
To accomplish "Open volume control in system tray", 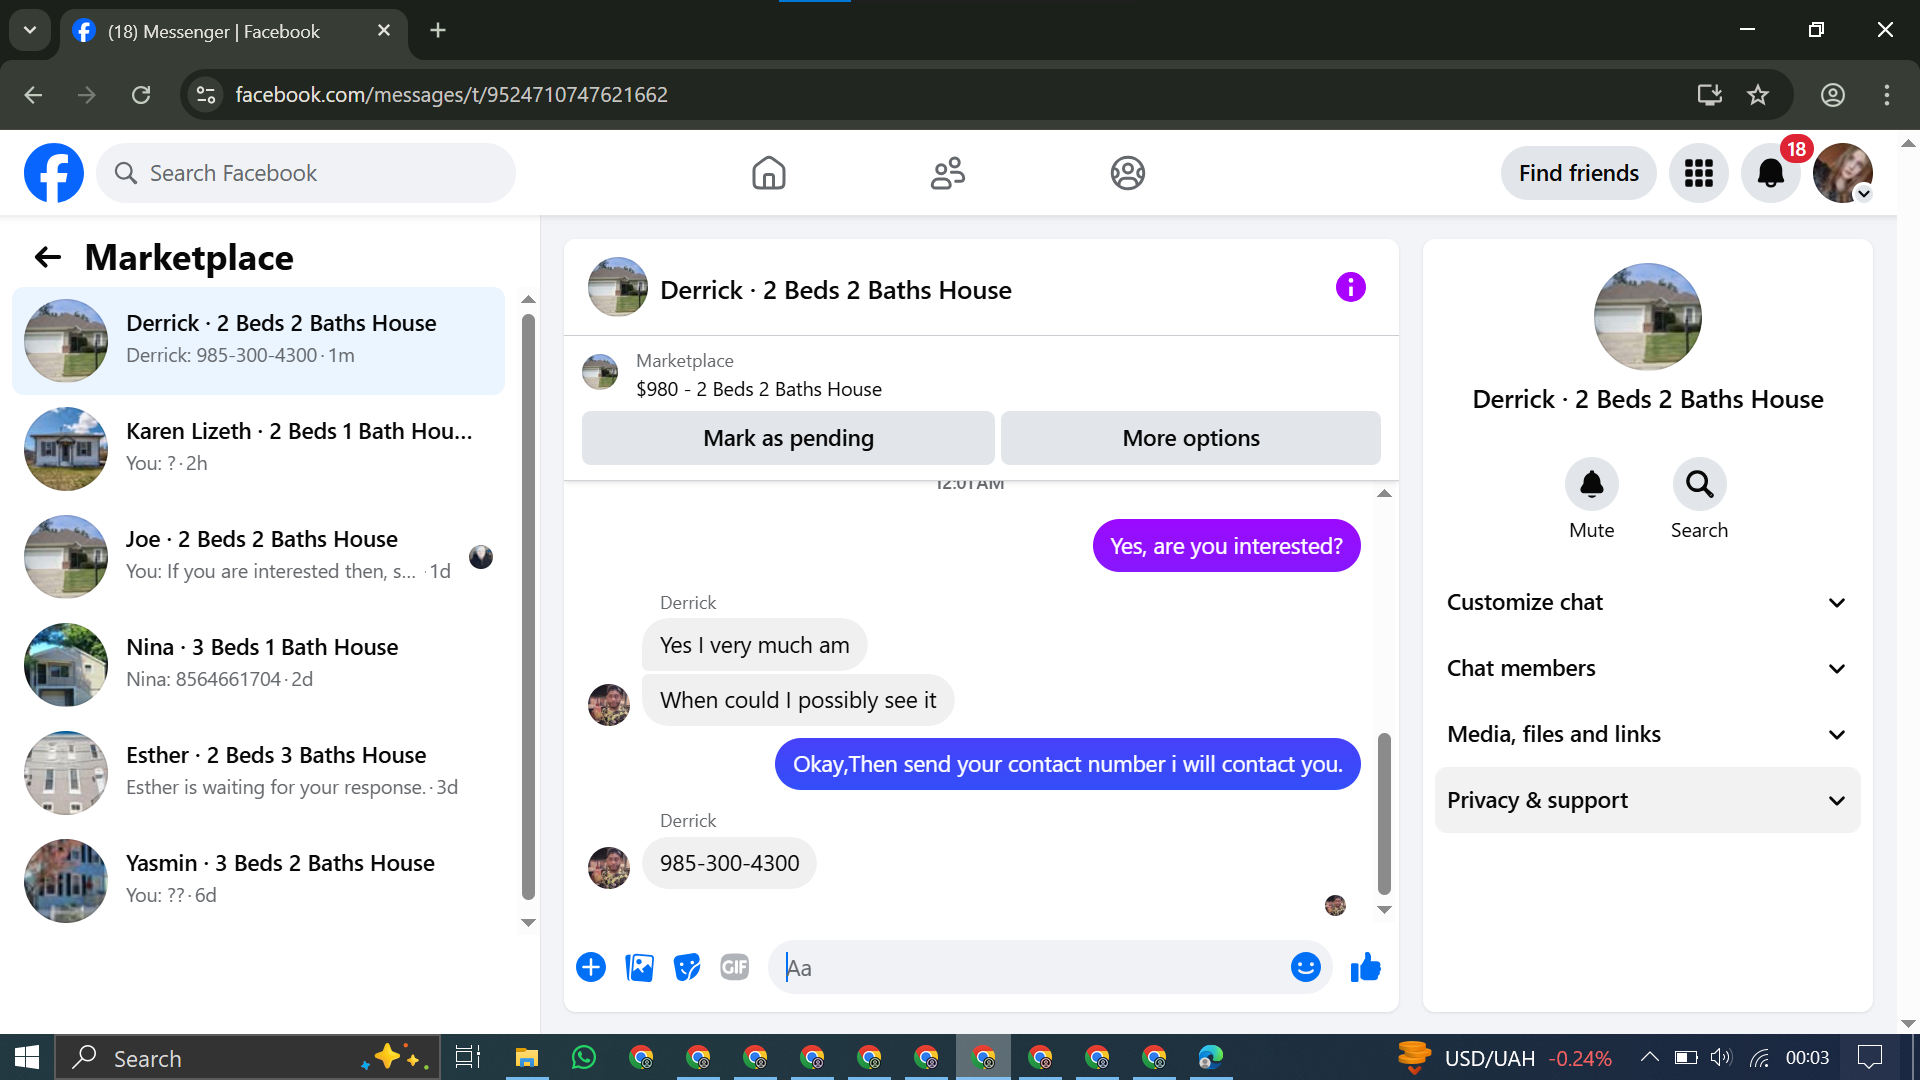I will point(1720,1057).
